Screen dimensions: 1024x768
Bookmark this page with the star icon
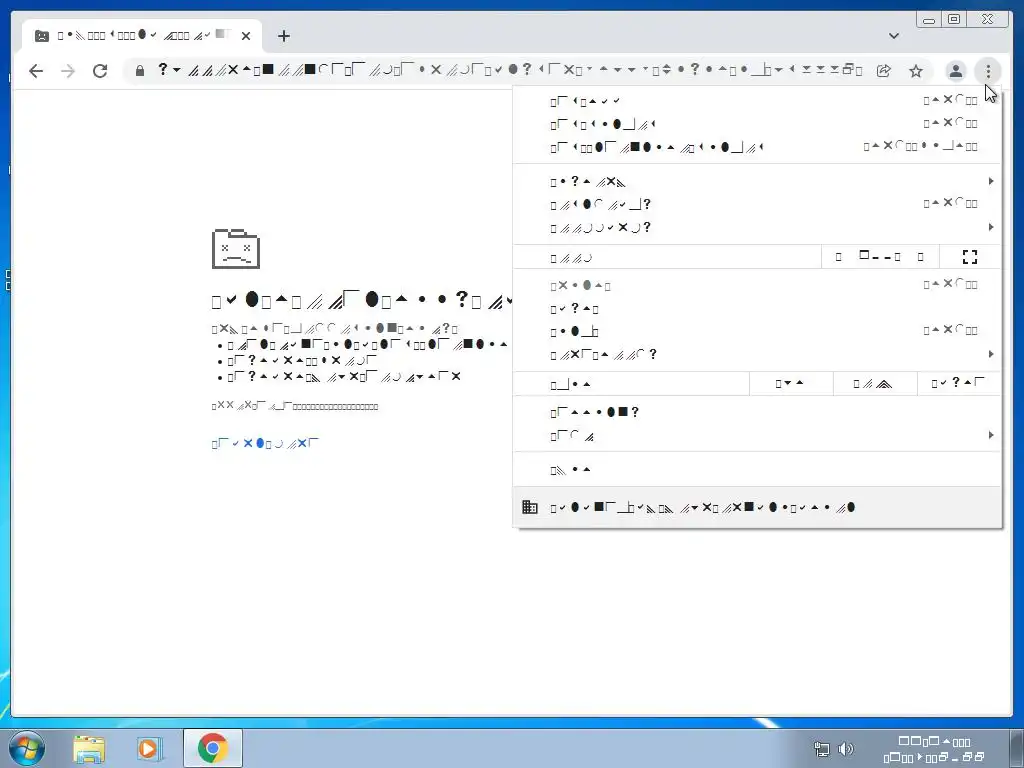tap(916, 71)
